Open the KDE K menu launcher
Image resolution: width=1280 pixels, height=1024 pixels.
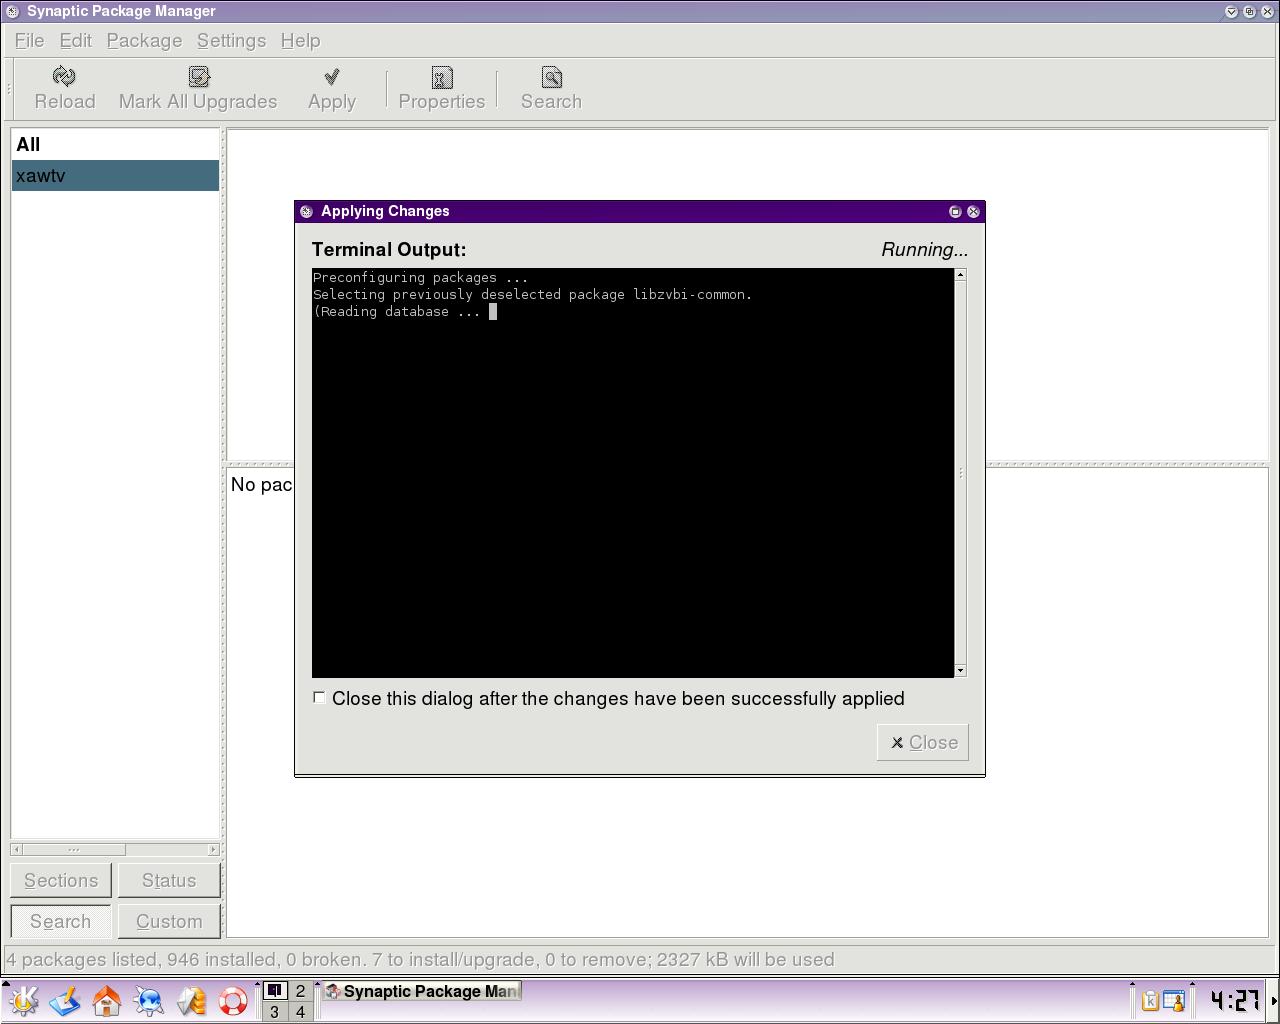pyautogui.click(x=23, y=1000)
